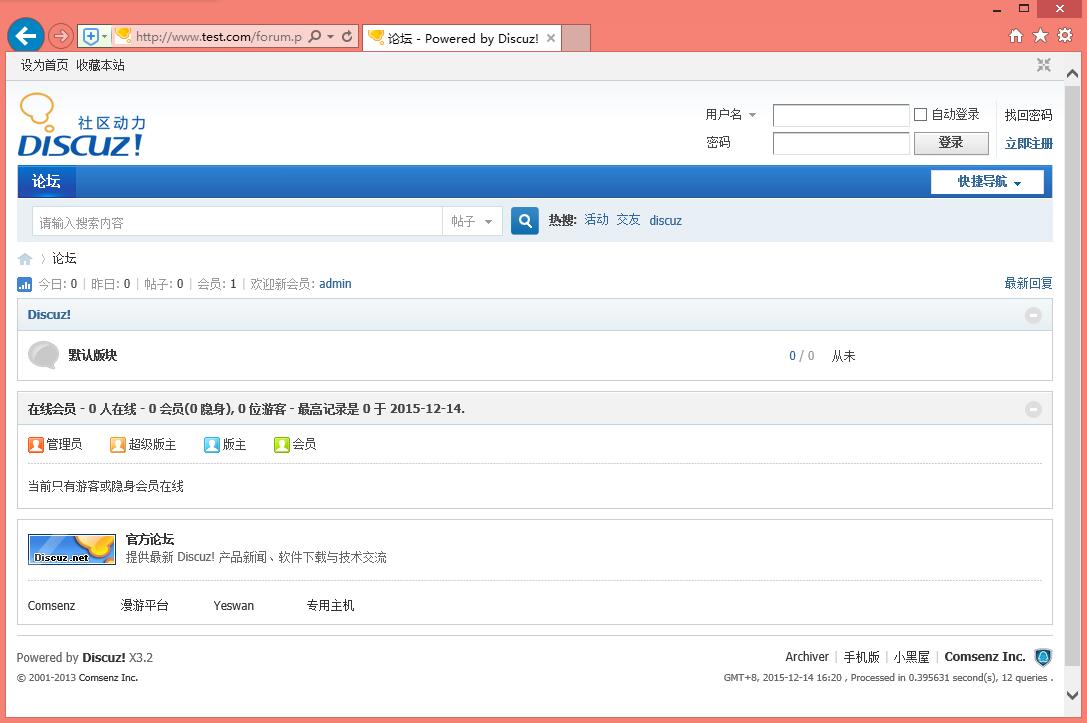Image resolution: width=1087 pixels, height=723 pixels.
Task: Click the shield icon beside Comsenz Inc.
Action: (1043, 657)
